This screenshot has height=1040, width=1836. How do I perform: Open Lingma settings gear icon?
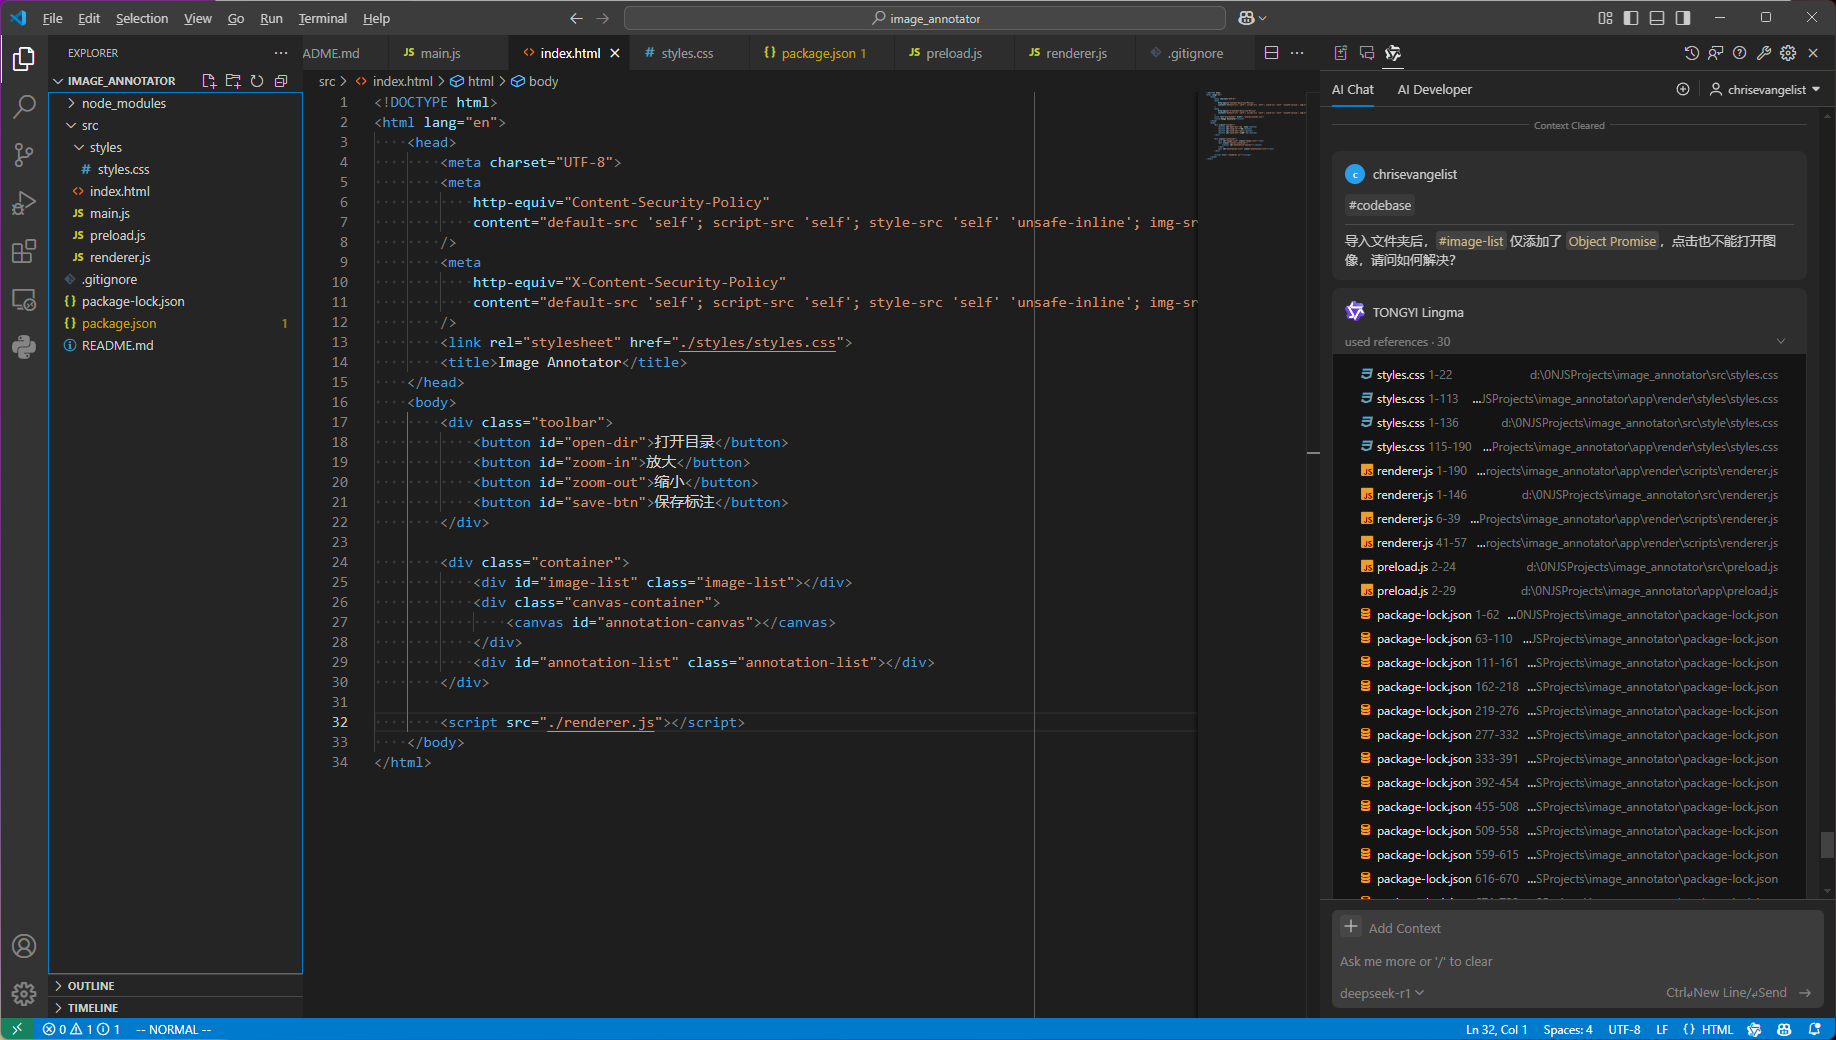pos(1788,53)
